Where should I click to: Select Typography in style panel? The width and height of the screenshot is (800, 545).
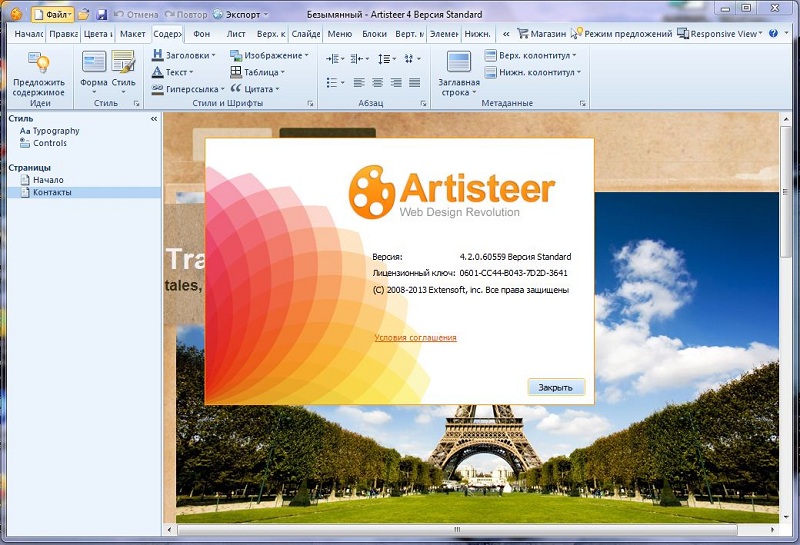tap(49, 131)
